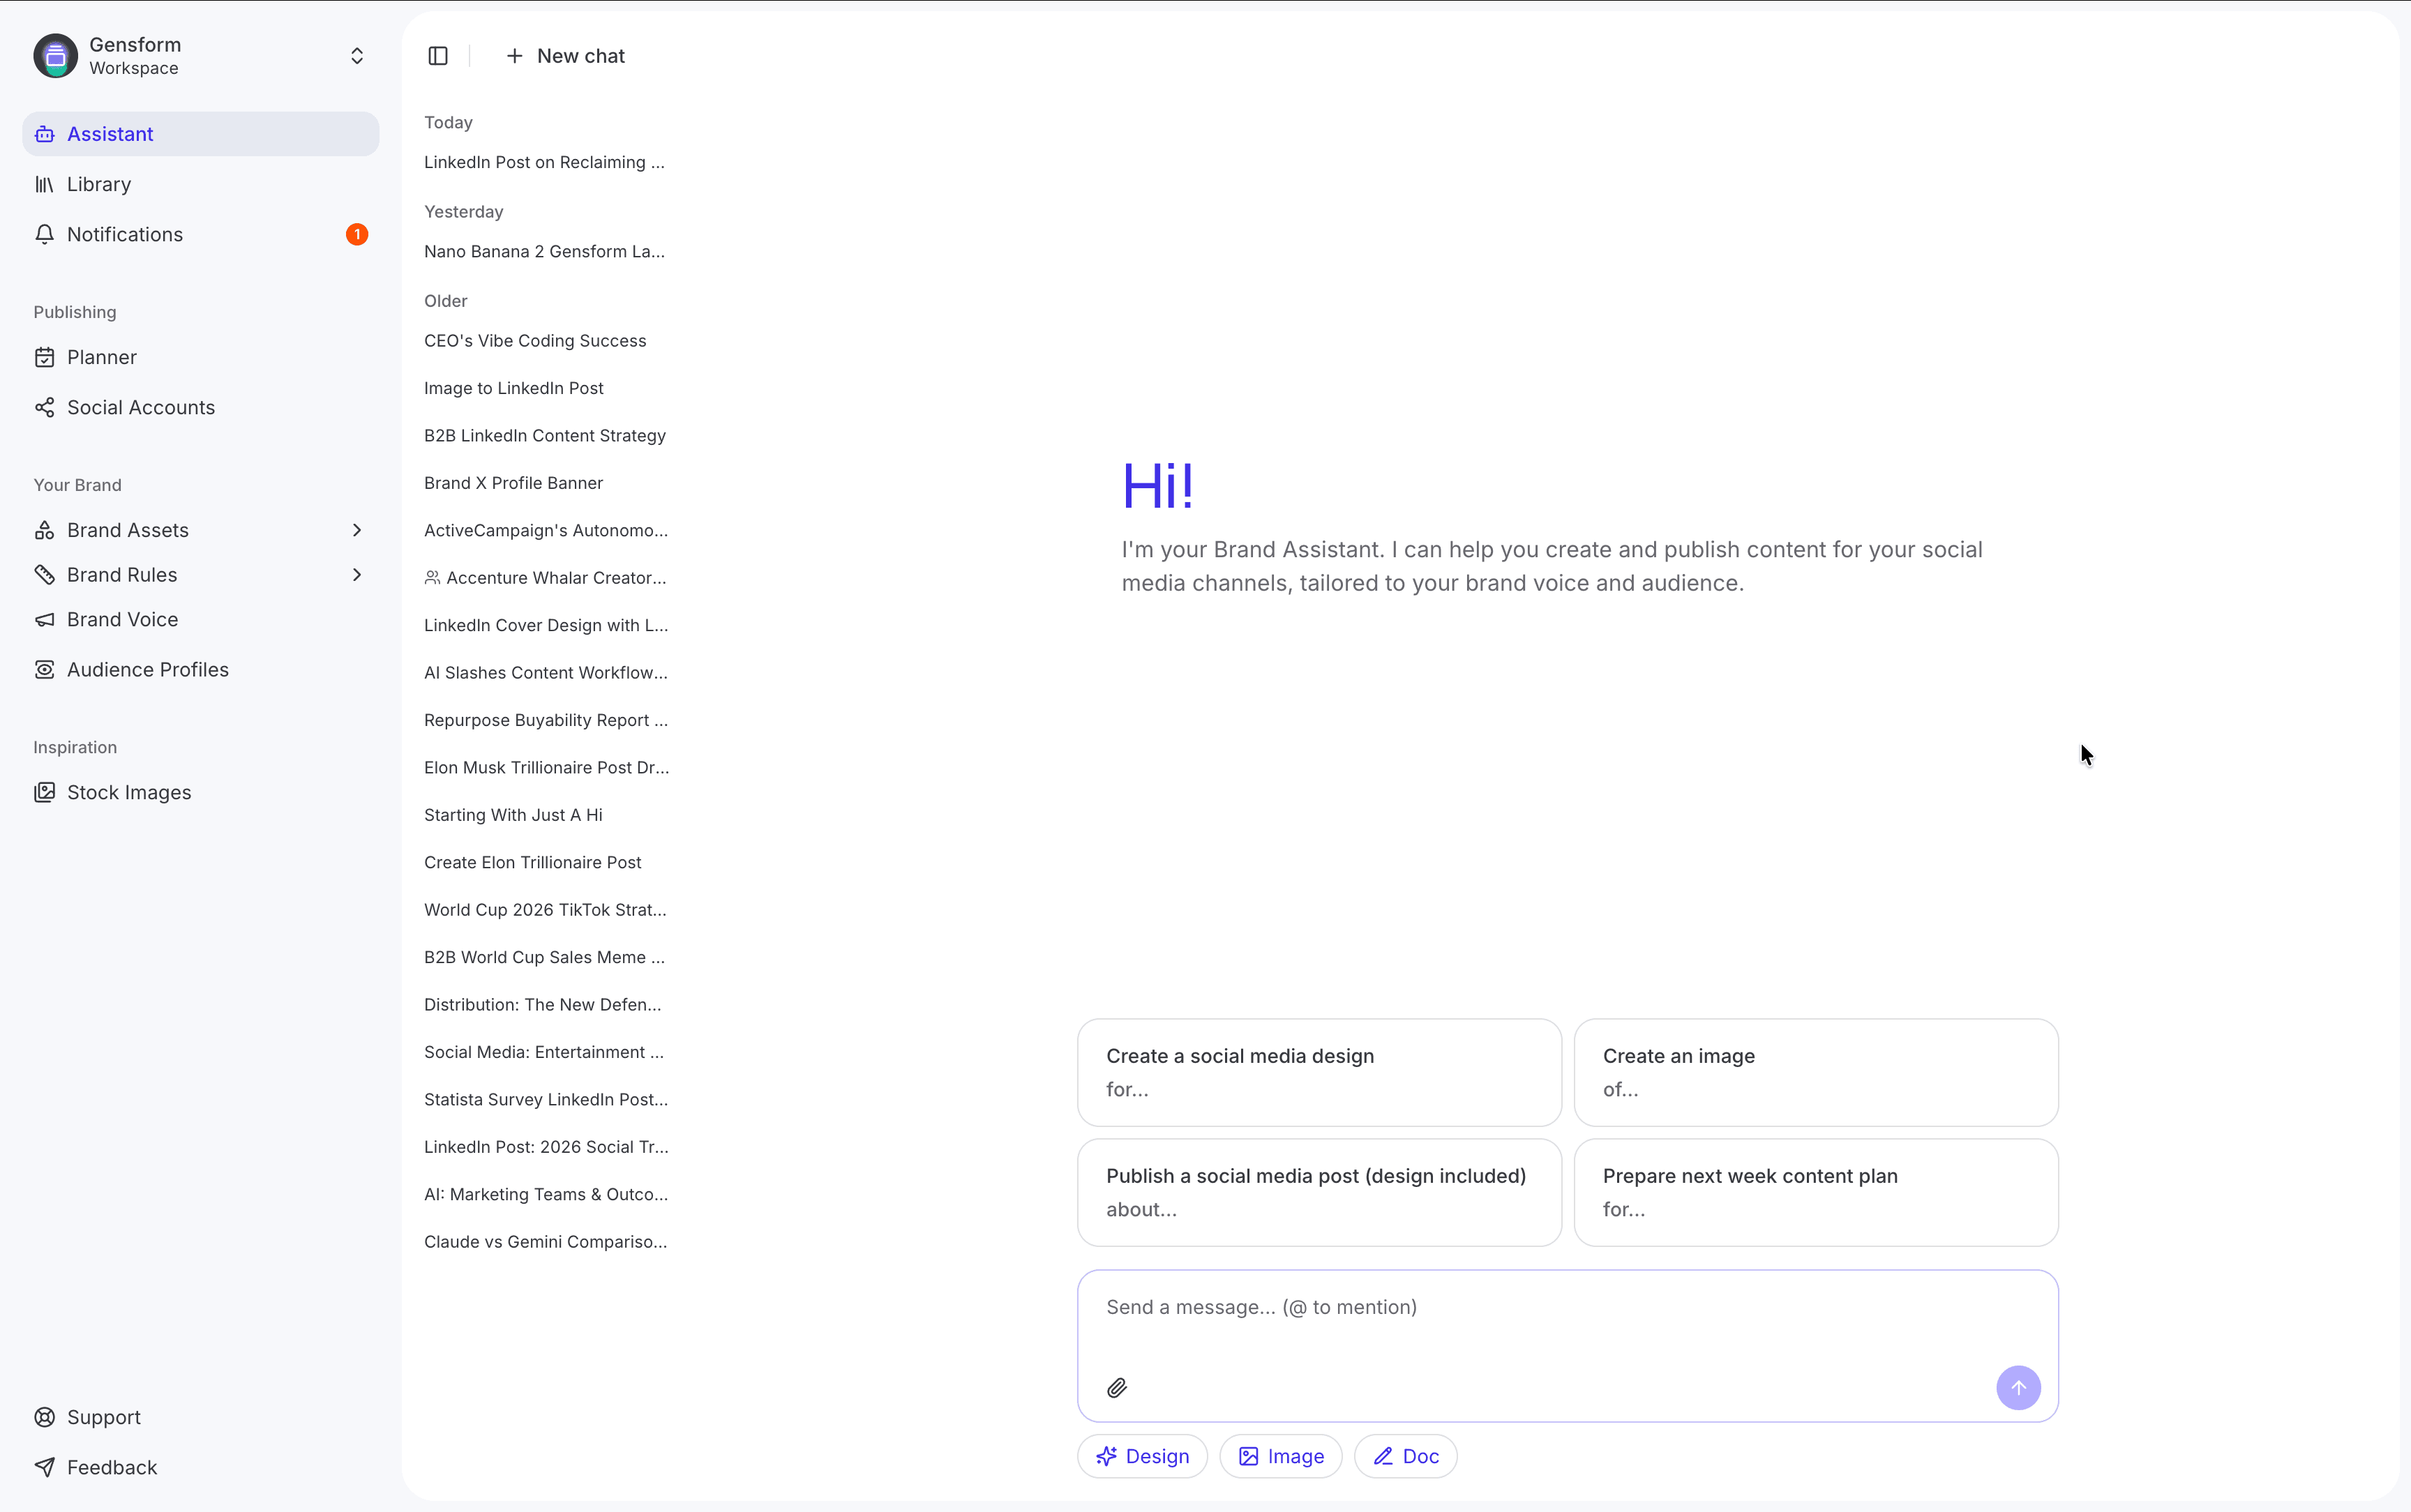The width and height of the screenshot is (2411, 1512).
Task: Choose Create an image suggestion card
Action: 1816,1073
